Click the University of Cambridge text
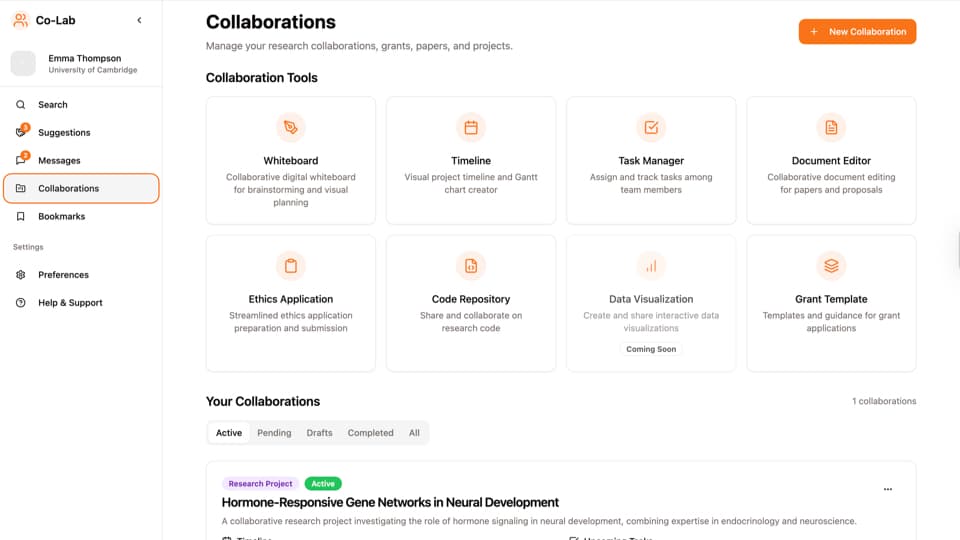 coord(93,70)
